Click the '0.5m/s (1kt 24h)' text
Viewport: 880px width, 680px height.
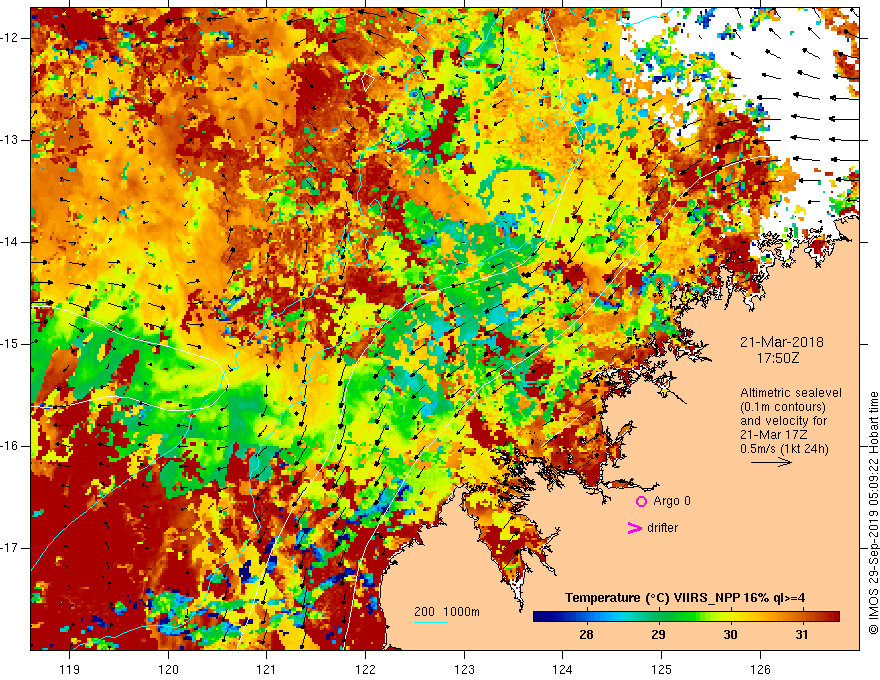tap(784, 449)
